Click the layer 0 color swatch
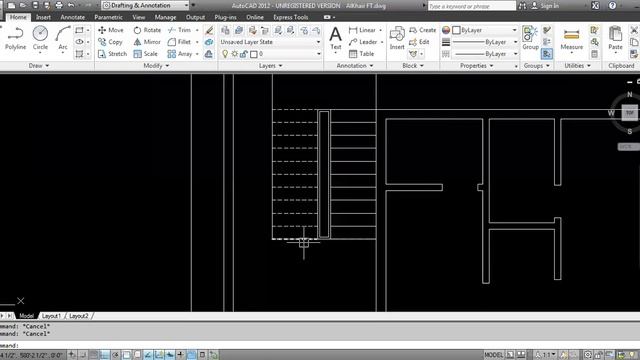The height and width of the screenshot is (360, 640). [253, 54]
